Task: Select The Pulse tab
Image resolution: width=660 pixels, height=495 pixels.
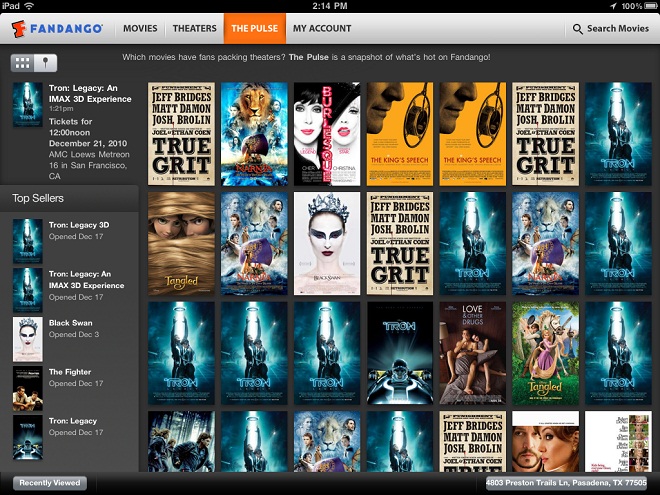Action: coord(255,28)
